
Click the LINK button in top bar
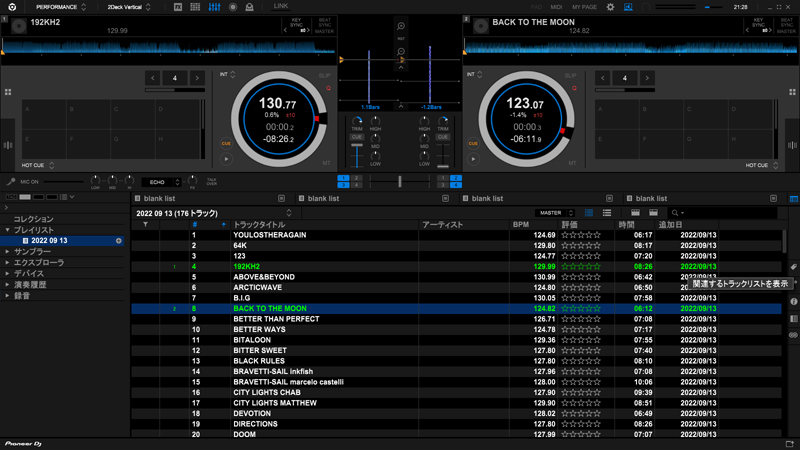(x=281, y=7)
